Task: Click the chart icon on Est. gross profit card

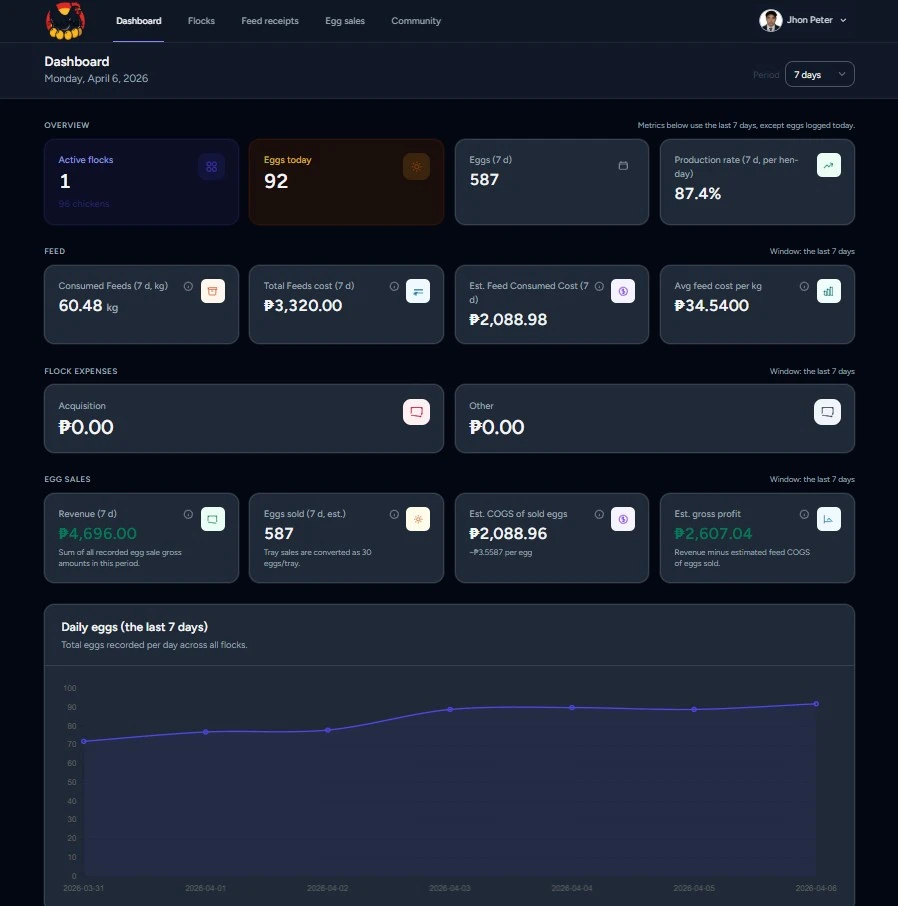Action: (828, 519)
